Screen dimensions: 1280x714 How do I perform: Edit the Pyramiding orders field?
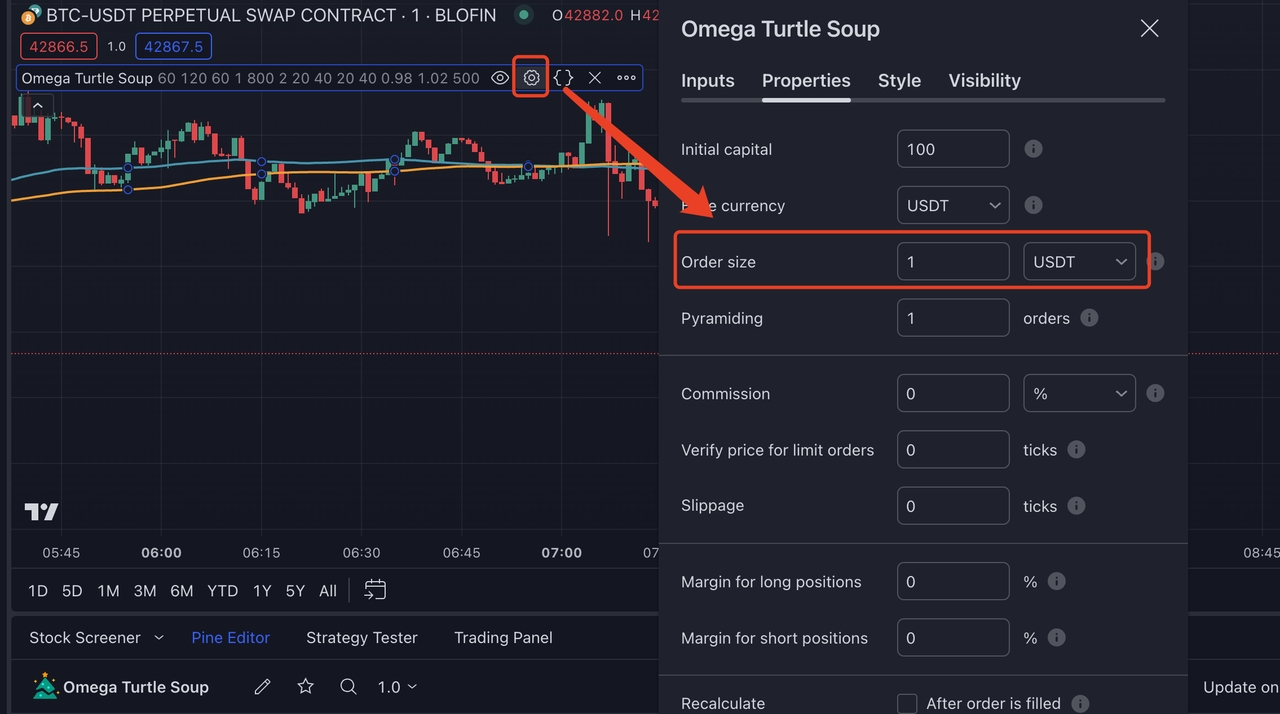tap(953, 318)
